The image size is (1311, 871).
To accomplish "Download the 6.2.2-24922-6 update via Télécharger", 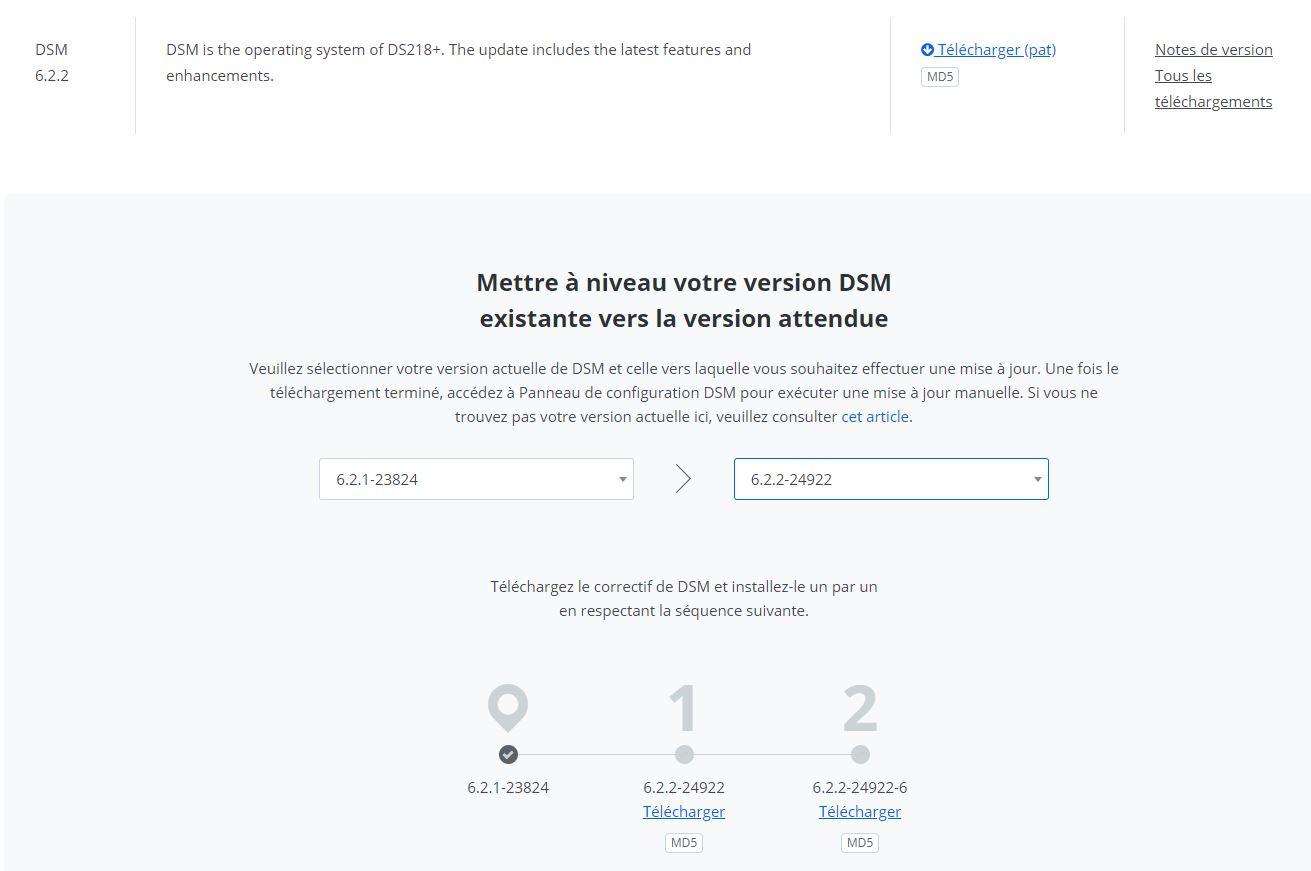I will (860, 812).
